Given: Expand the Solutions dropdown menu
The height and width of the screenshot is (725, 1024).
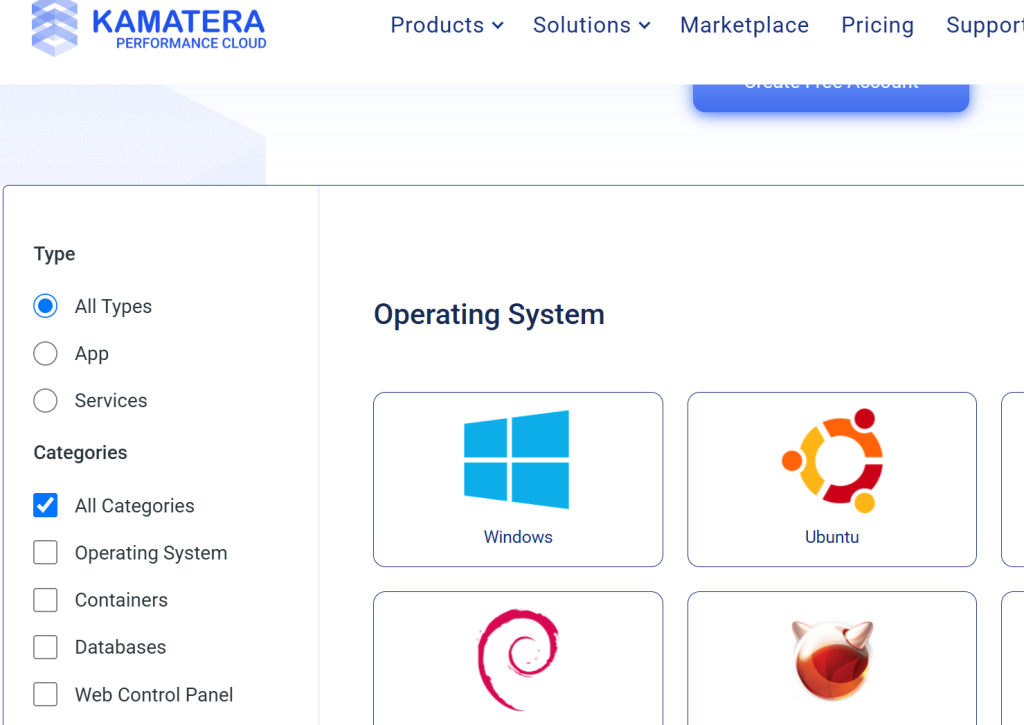Looking at the screenshot, I should 592,25.
